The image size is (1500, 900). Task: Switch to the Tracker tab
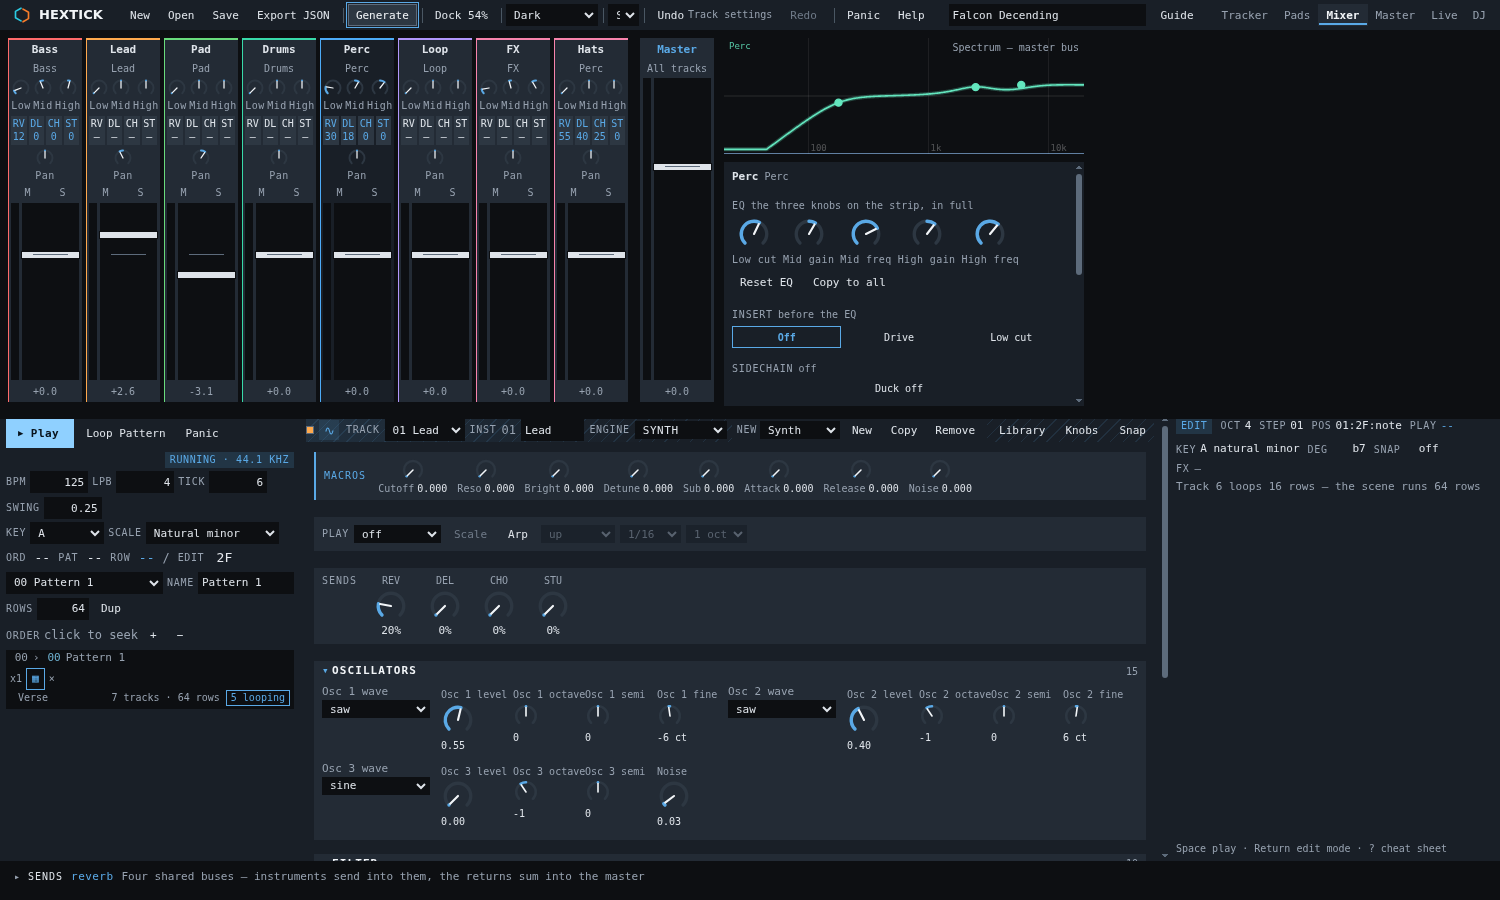click(1244, 15)
